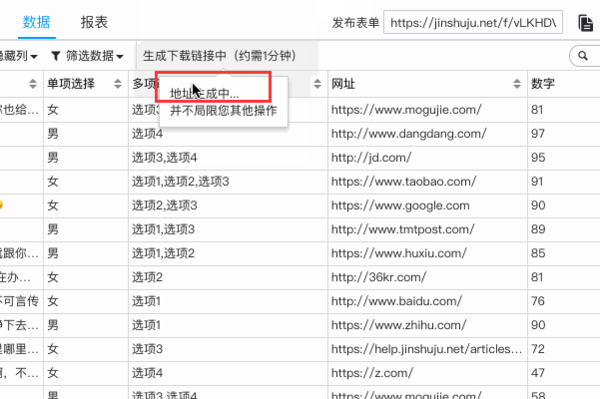Screen dimensions: 600x399
Task: Click the 选项3,选项4 cell in jd.com row
Action: coord(228,158)
